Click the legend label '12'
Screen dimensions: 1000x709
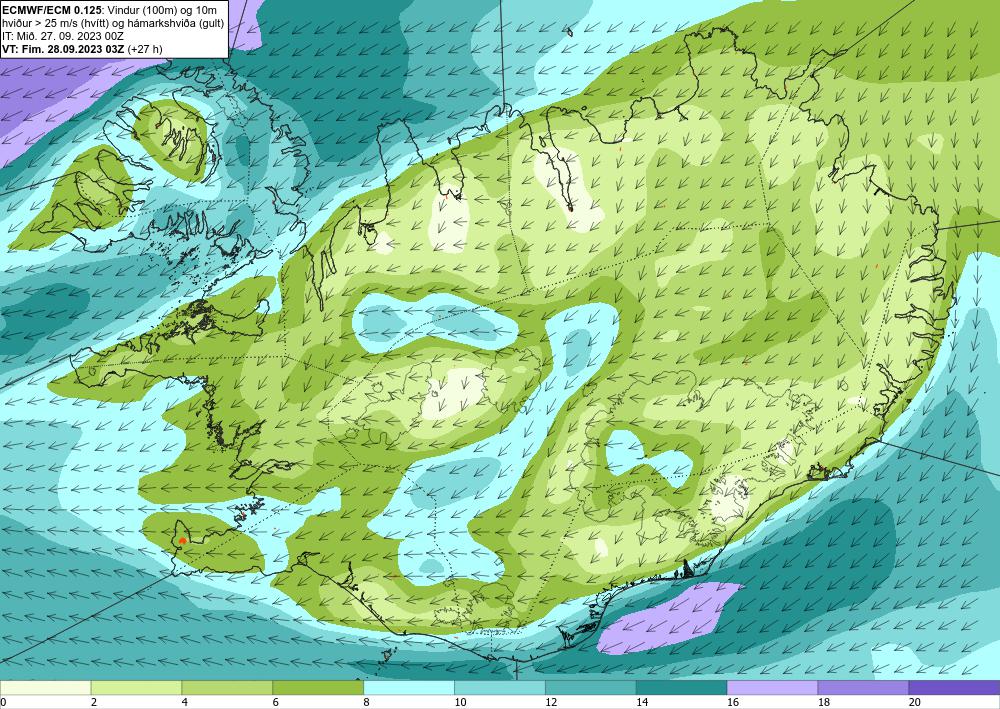click(550, 703)
